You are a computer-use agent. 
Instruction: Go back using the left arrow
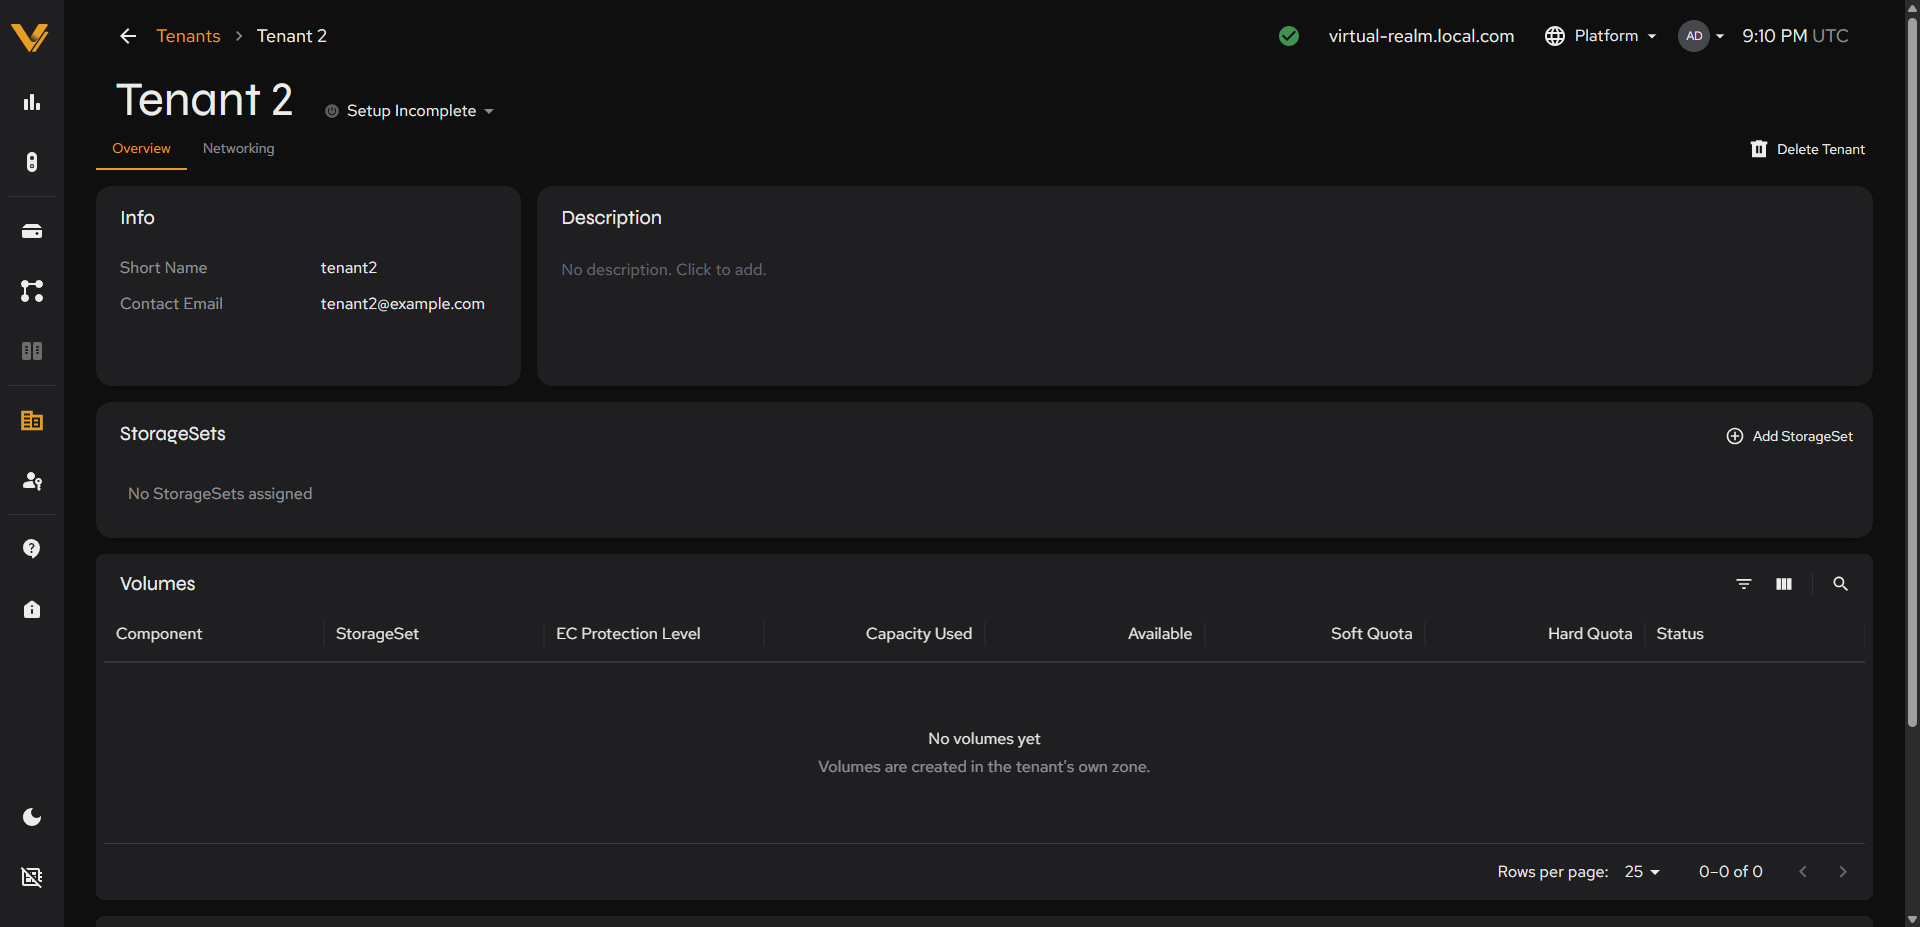tap(128, 36)
